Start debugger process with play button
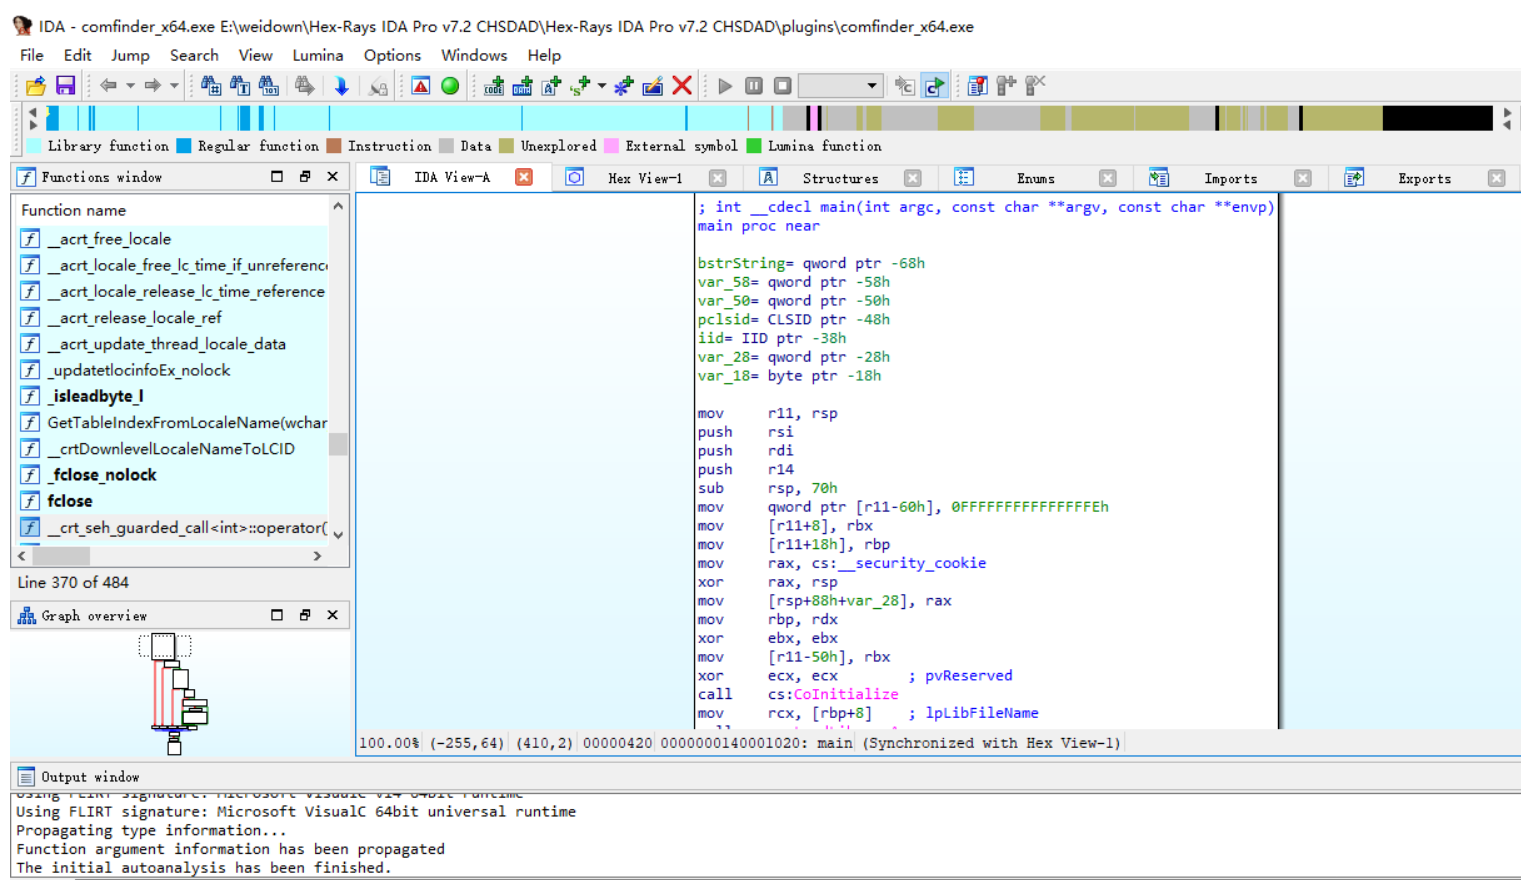Viewport: 1521px width, 880px height. click(x=725, y=86)
